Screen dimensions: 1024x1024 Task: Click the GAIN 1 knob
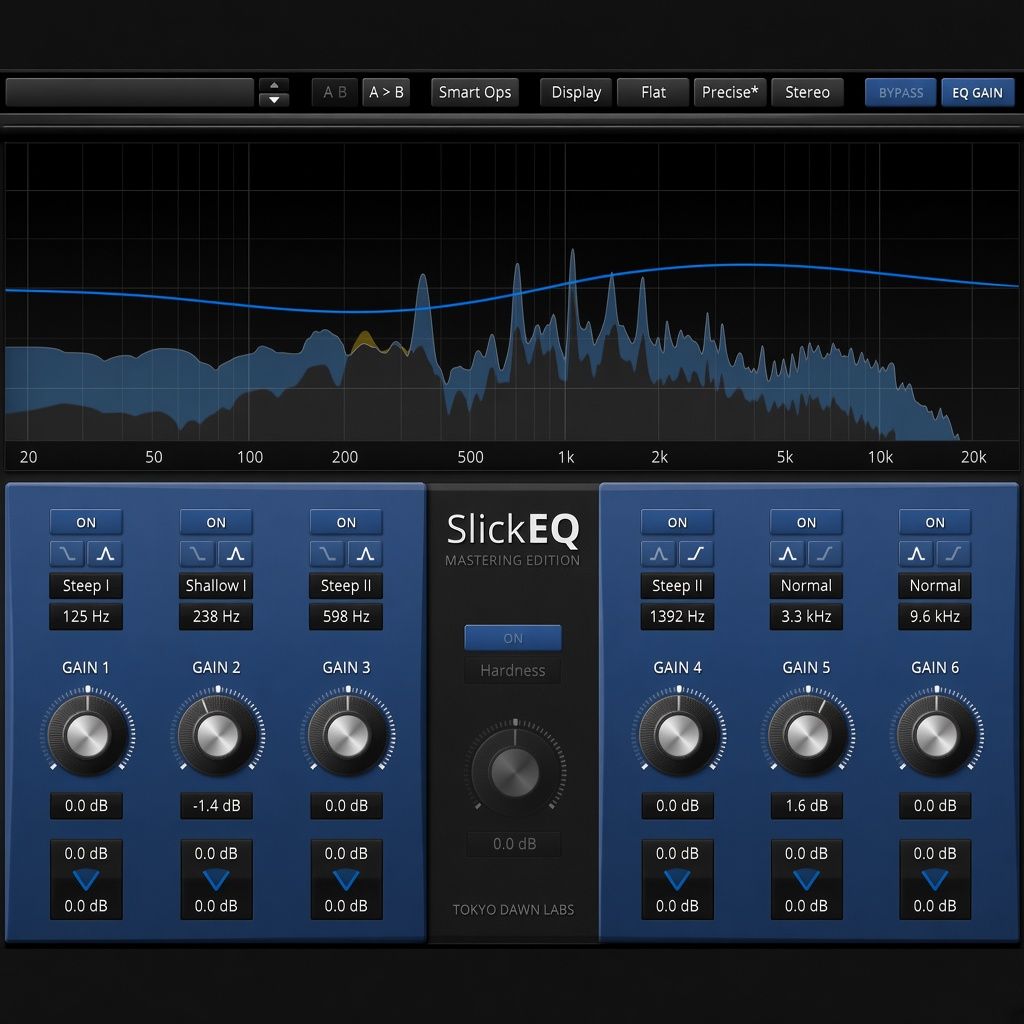(88, 735)
